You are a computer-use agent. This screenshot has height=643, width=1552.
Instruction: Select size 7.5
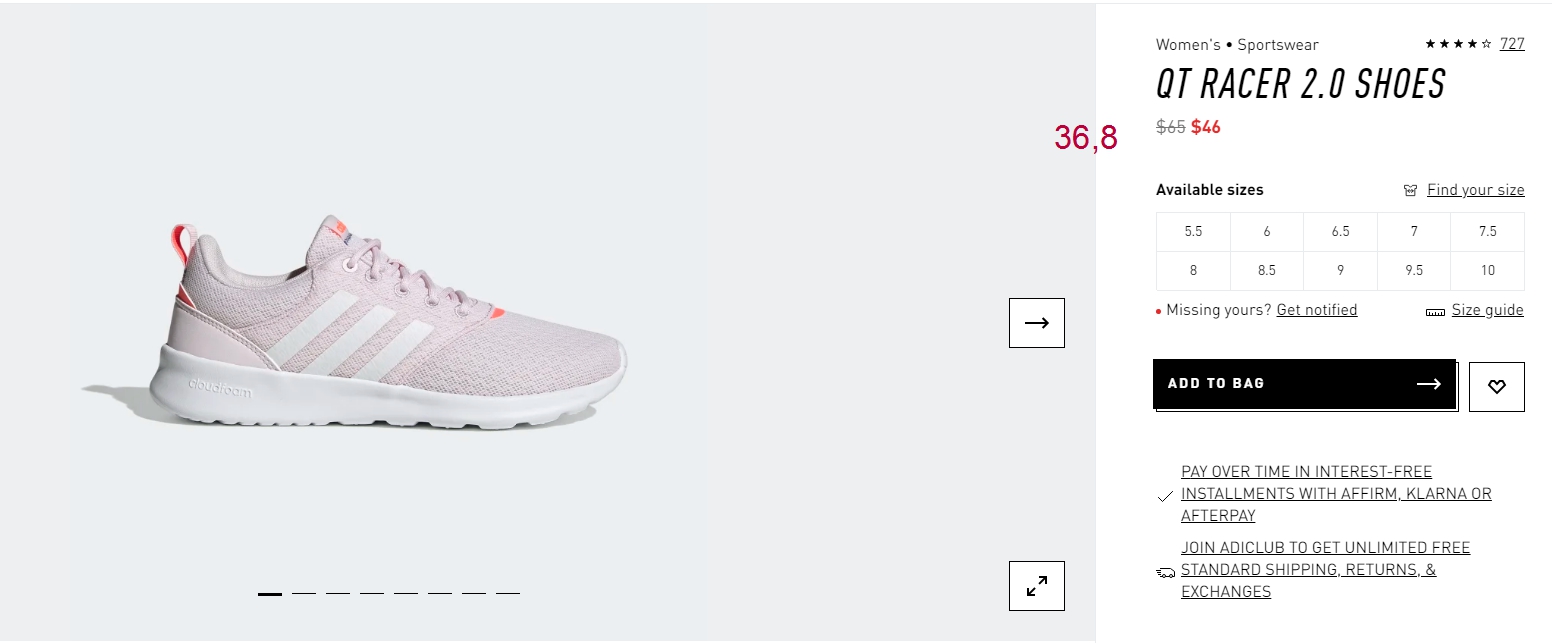click(1488, 231)
